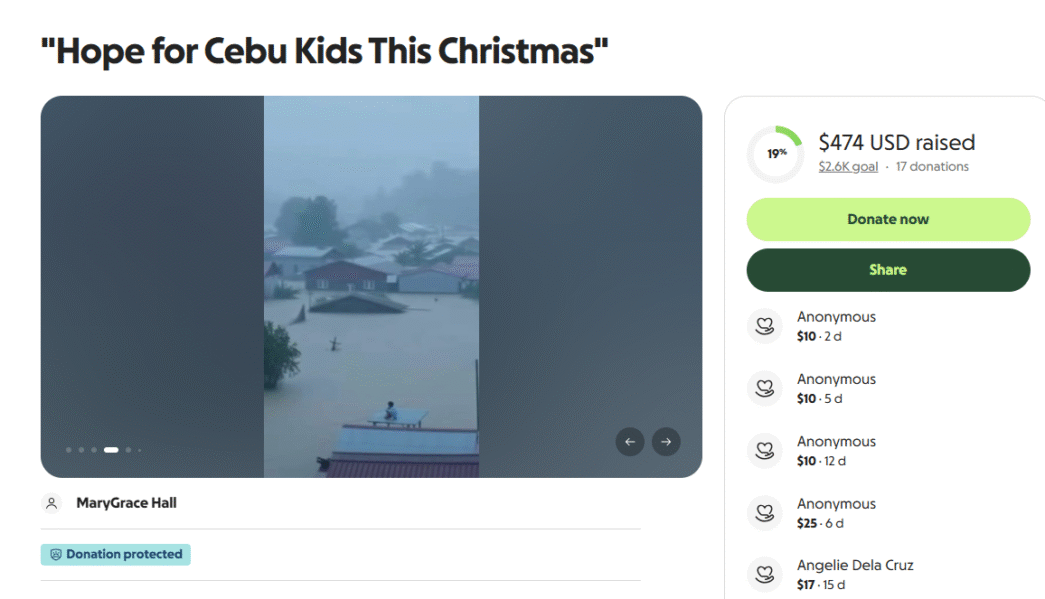
Task: Click heart icon beside $25 · 6 d donation
Action: coord(765,513)
